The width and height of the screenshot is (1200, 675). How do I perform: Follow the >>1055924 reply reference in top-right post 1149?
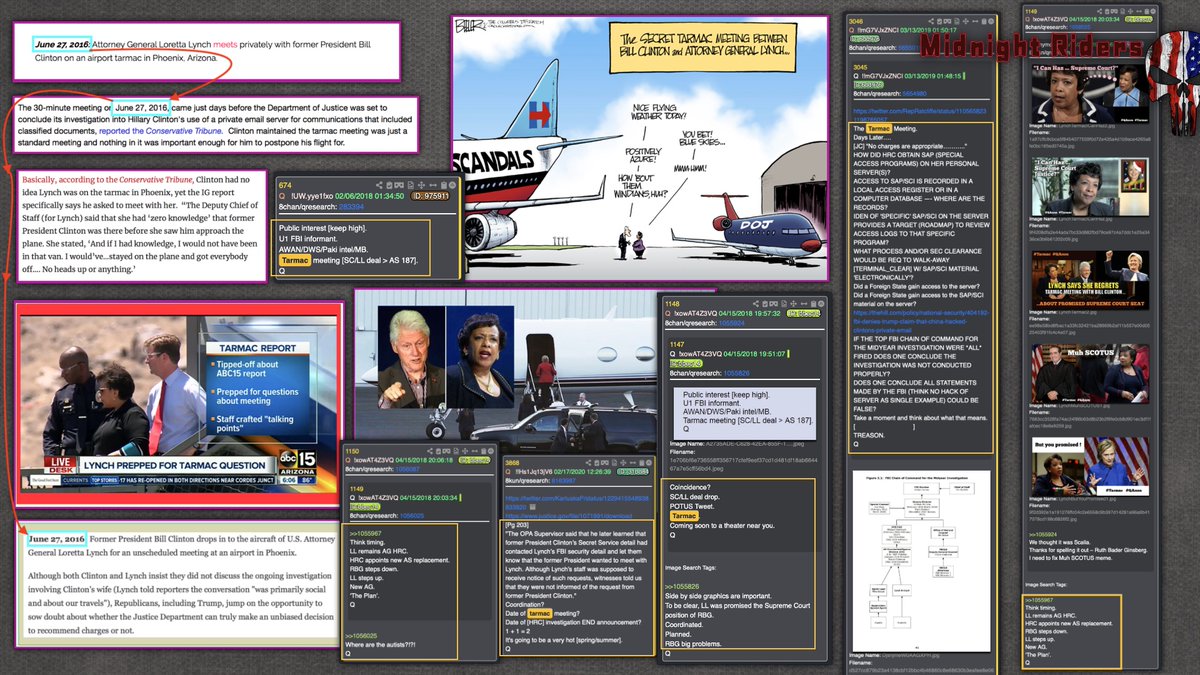1042,535
